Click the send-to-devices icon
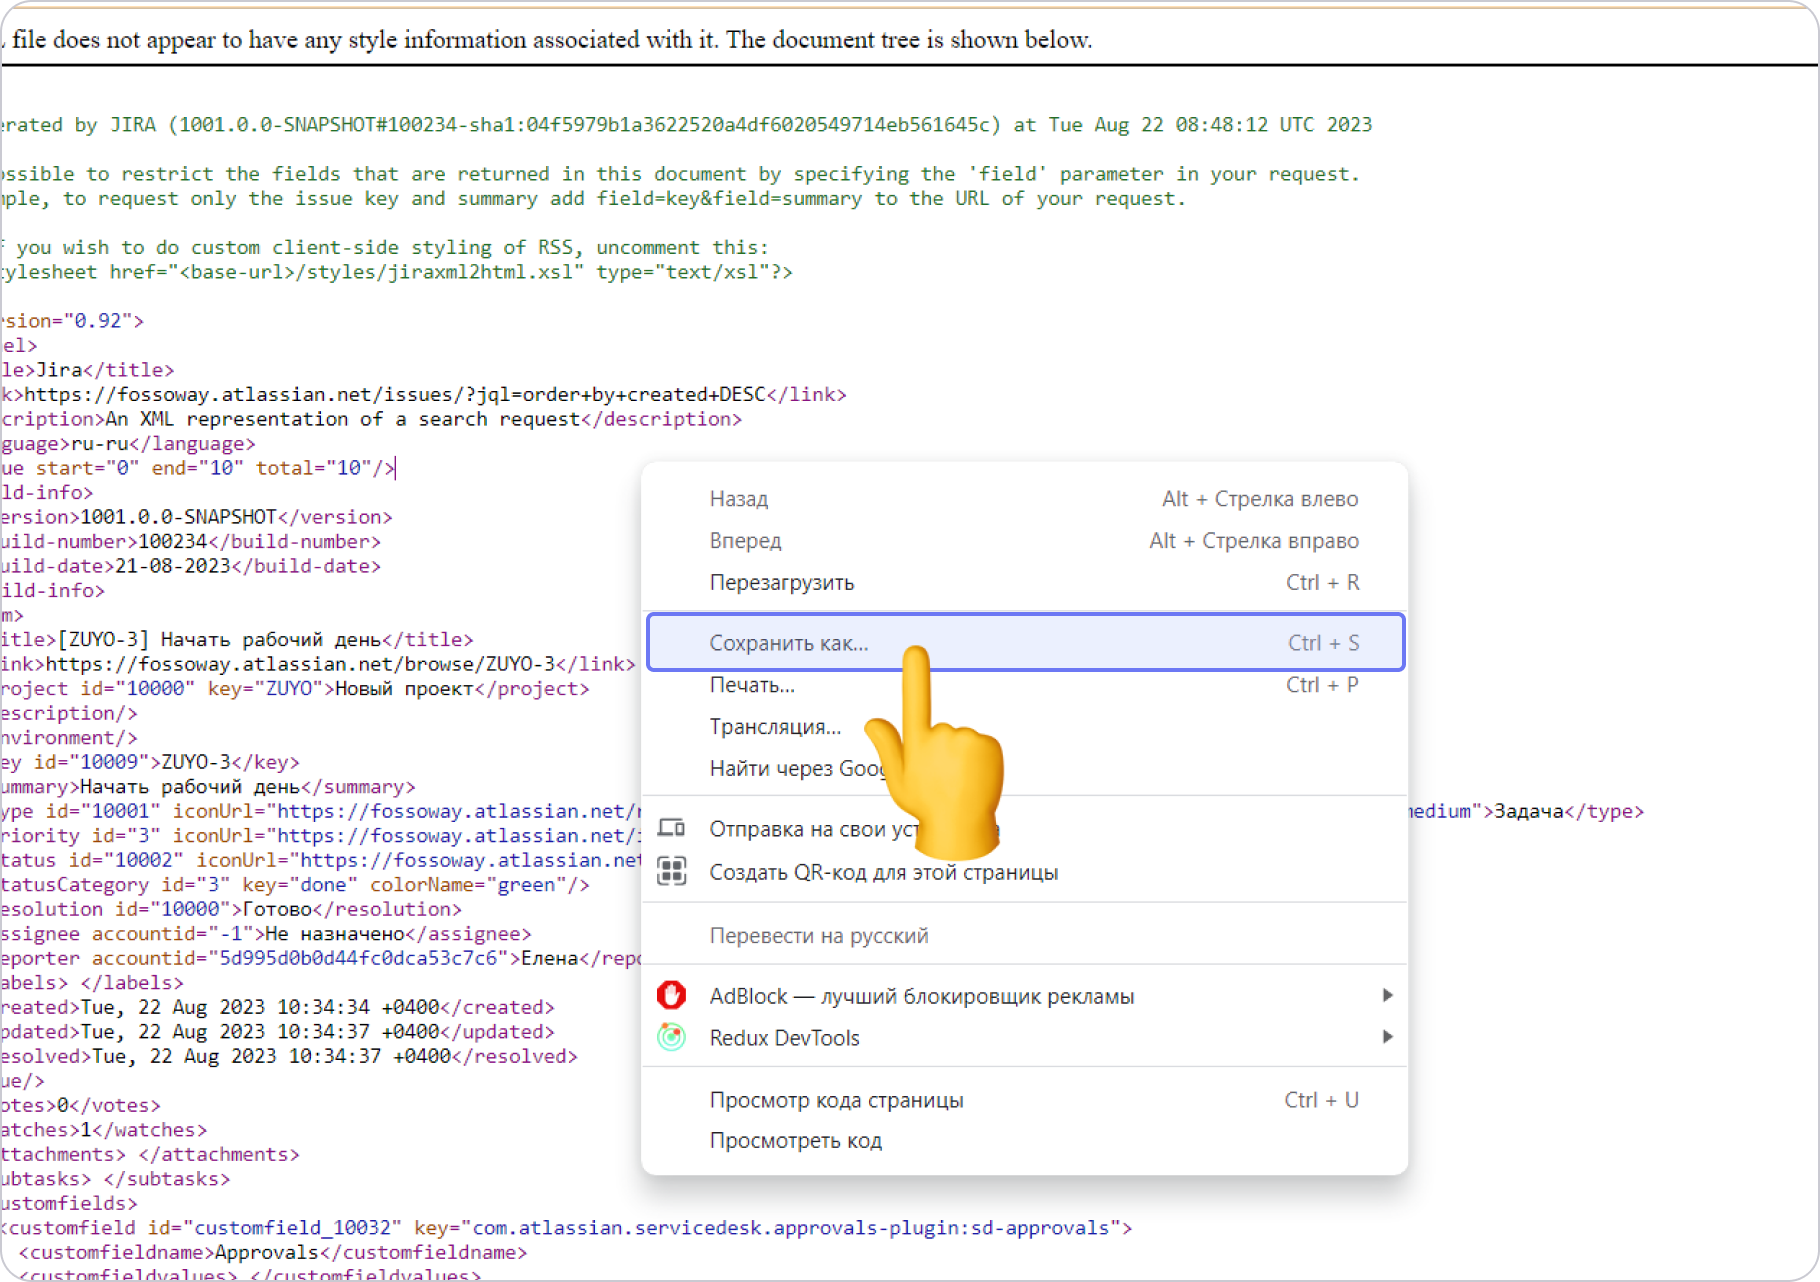 pos(671,828)
